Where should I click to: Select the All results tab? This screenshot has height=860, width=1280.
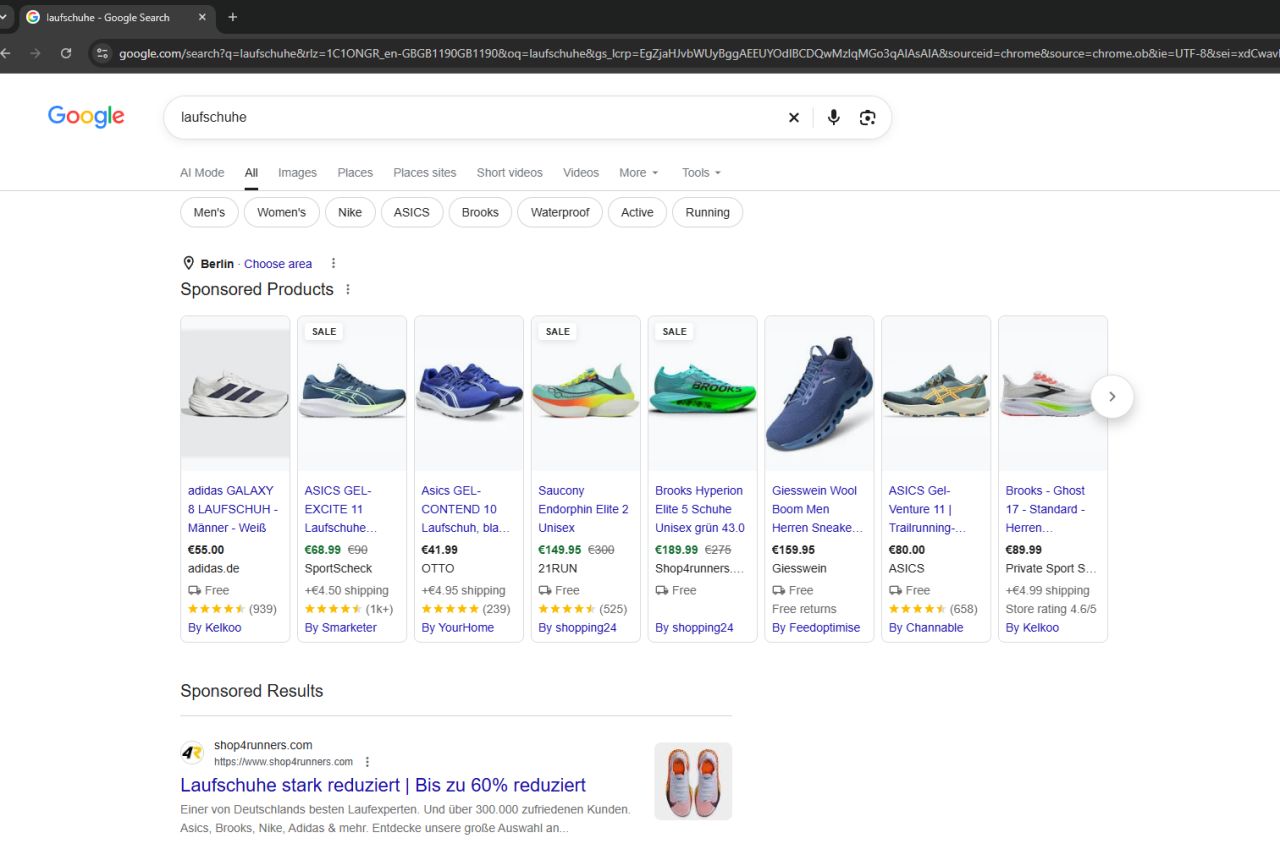coord(251,173)
